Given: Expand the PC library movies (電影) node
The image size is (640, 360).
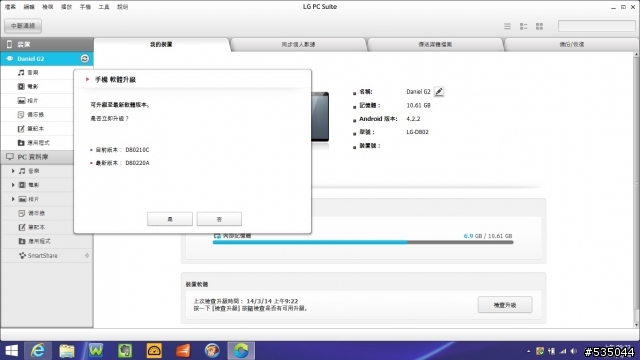Looking at the screenshot, I should [x=13, y=185].
